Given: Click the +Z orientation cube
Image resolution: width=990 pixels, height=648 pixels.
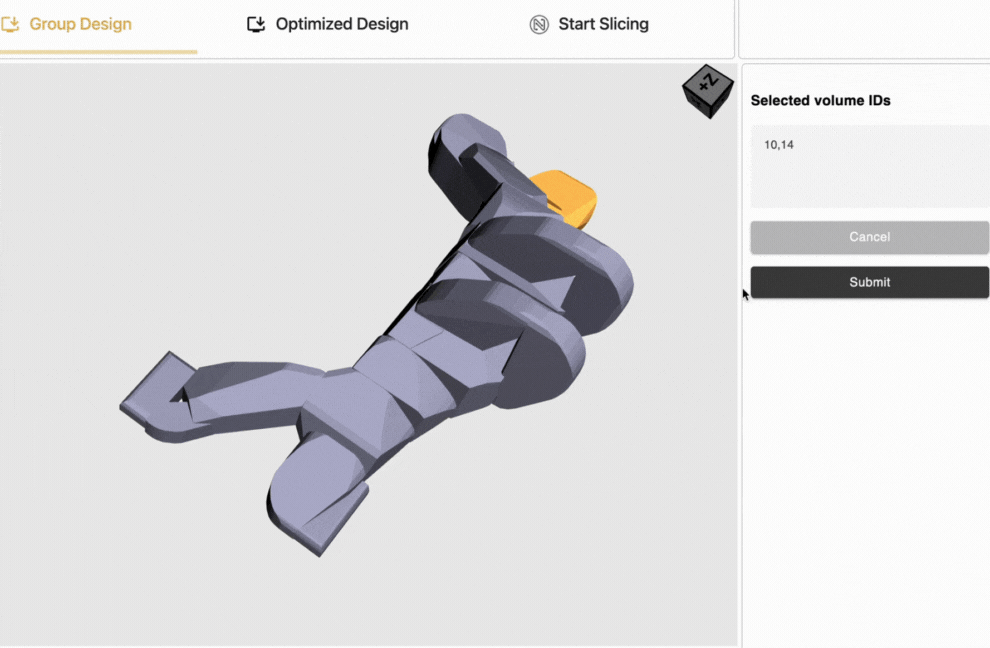Looking at the screenshot, I should tap(707, 92).
